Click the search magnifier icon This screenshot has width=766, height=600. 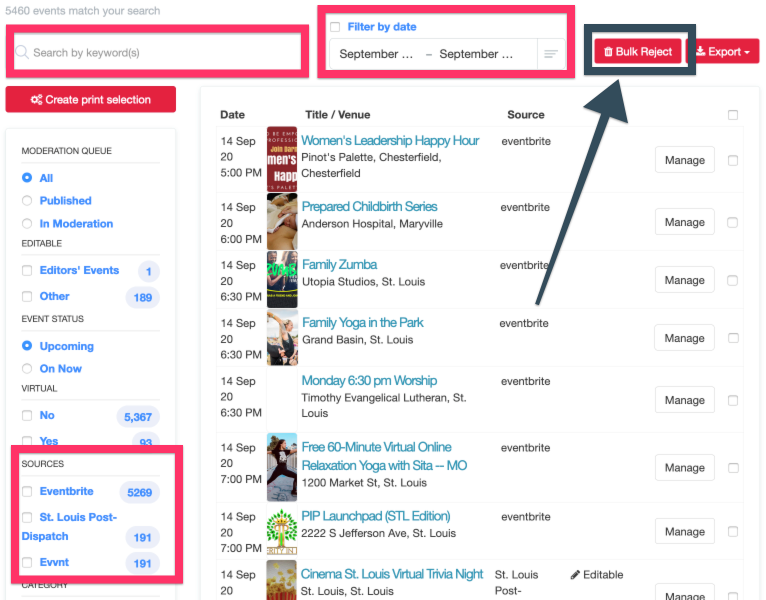pyautogui.click(x=21, y=52)
